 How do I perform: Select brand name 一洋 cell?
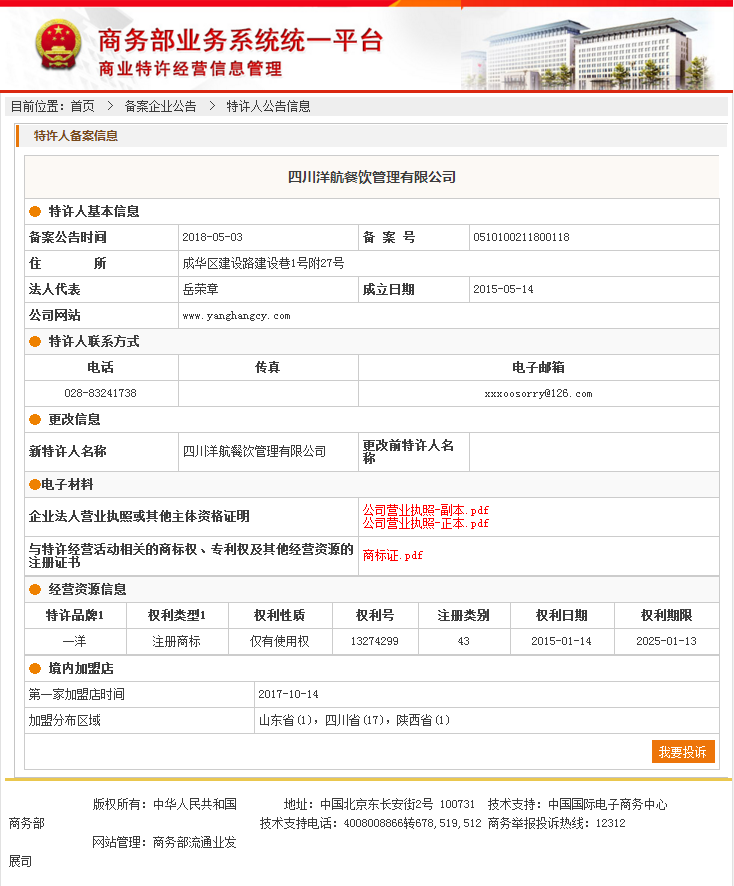(75, 641)
